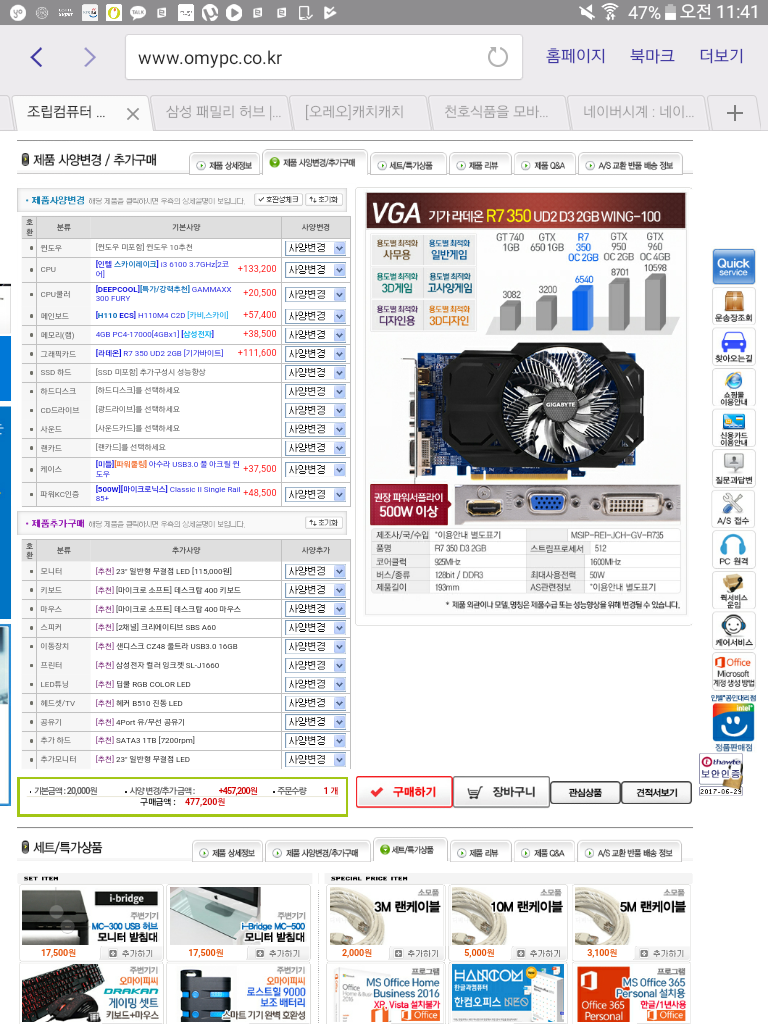768x1024 pixels.
Task: Open the 메인보드 row 사양변경 dropdown
Action: pos(315,315)
